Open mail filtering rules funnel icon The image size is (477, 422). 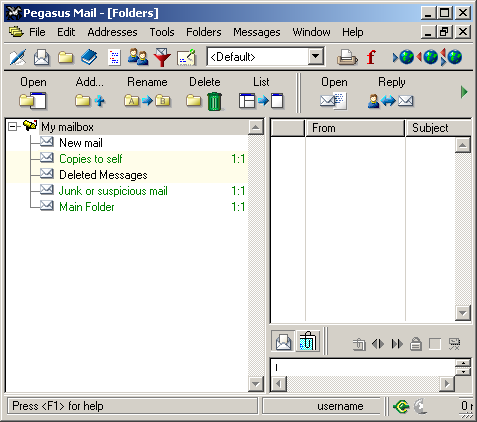click(162, 57)
